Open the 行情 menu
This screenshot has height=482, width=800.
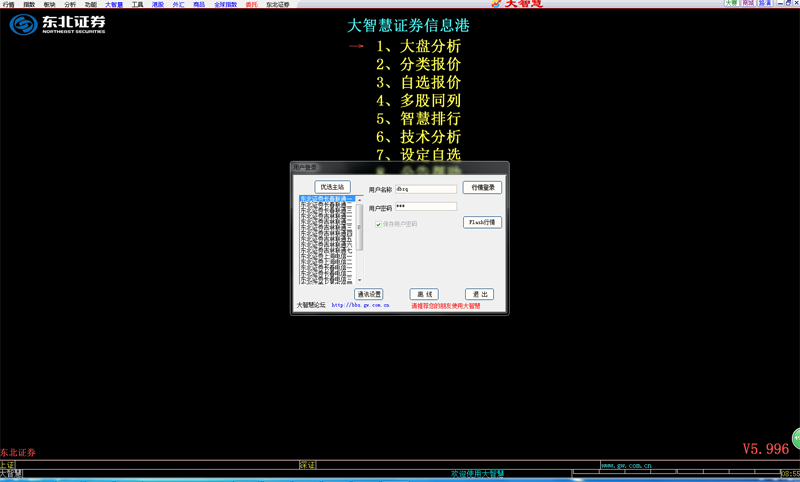tap(8, 5)
